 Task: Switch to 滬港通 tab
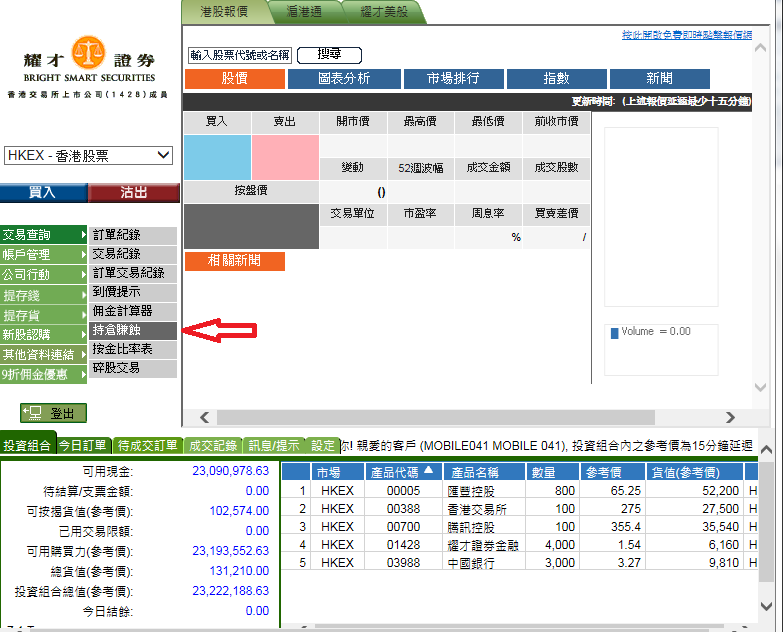[304, 11]
